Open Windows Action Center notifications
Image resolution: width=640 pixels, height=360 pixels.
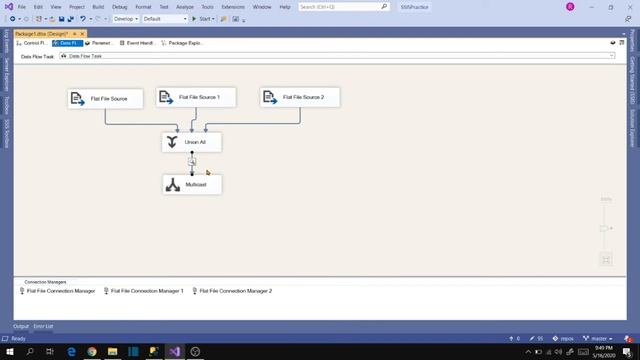(x=627, y=351)
